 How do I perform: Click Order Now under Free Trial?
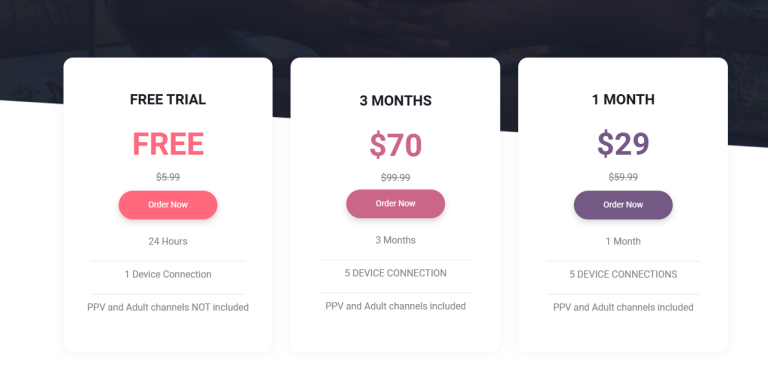click(x=168, y=205)
